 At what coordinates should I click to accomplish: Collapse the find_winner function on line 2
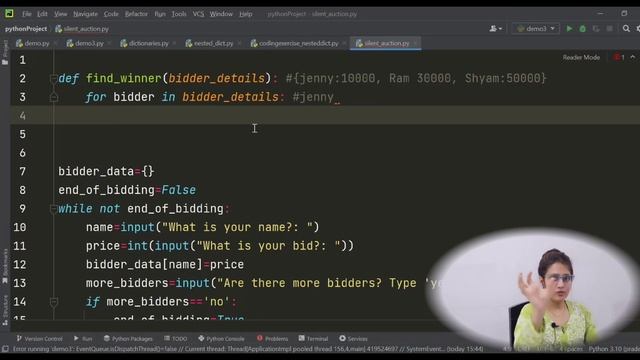coord(53,78)
